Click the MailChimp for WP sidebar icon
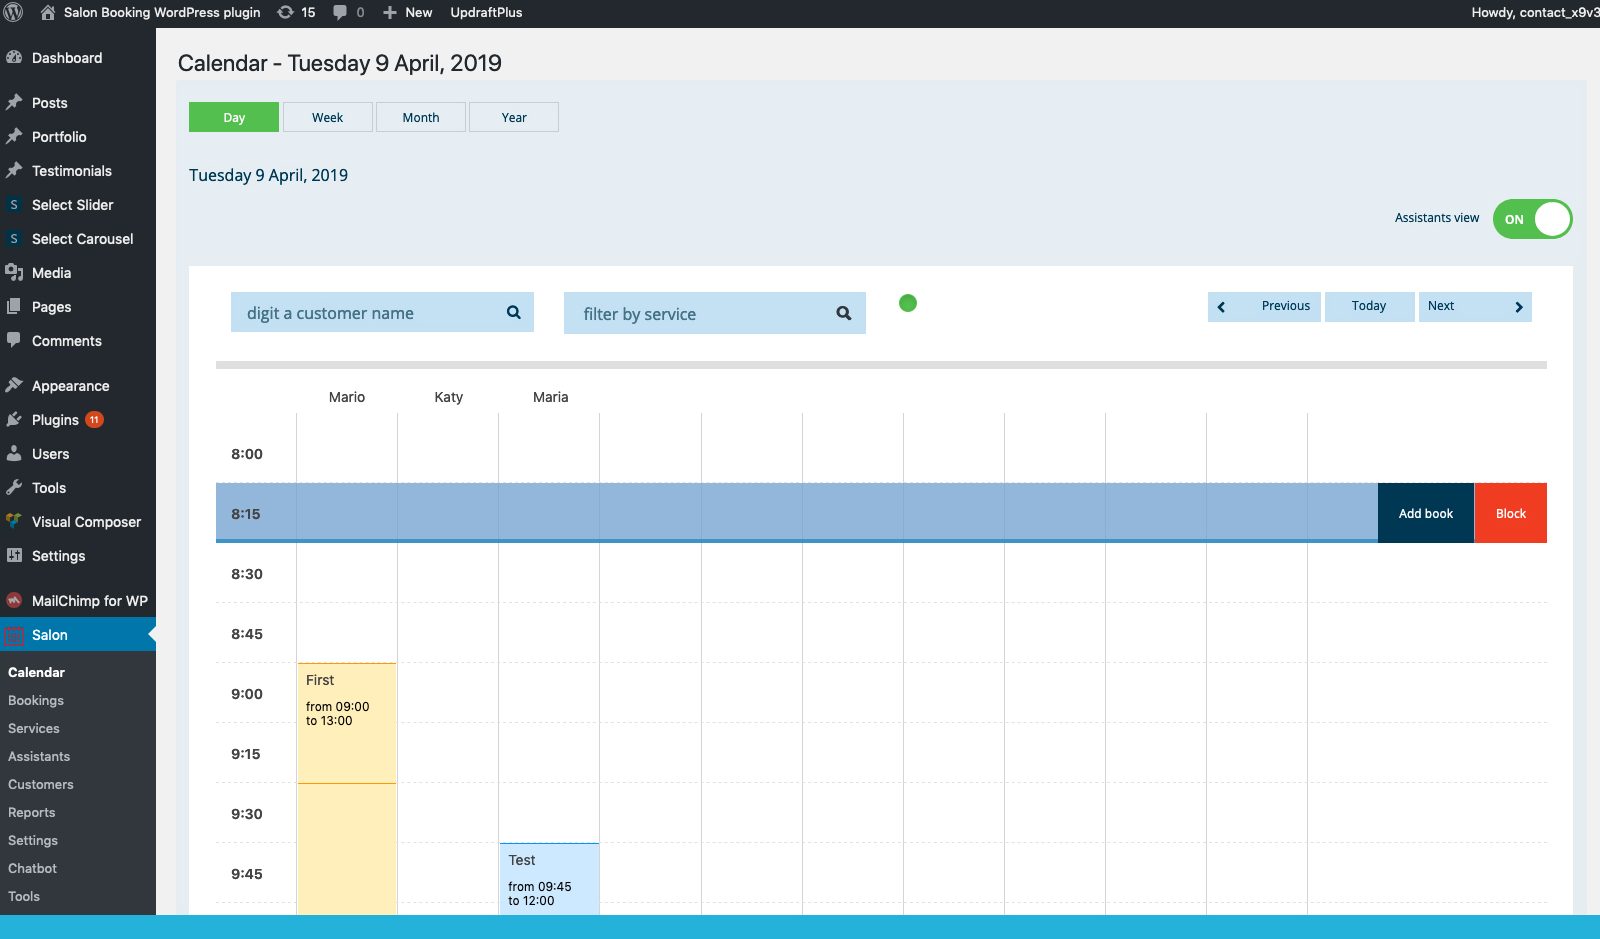1600x939 pixels. point(14,601)
